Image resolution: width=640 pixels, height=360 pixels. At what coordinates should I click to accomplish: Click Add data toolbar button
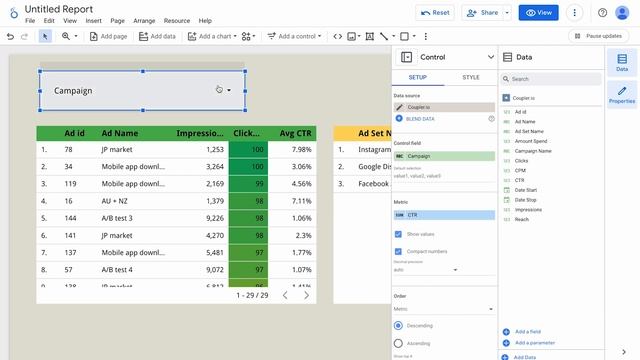(157, 36)
